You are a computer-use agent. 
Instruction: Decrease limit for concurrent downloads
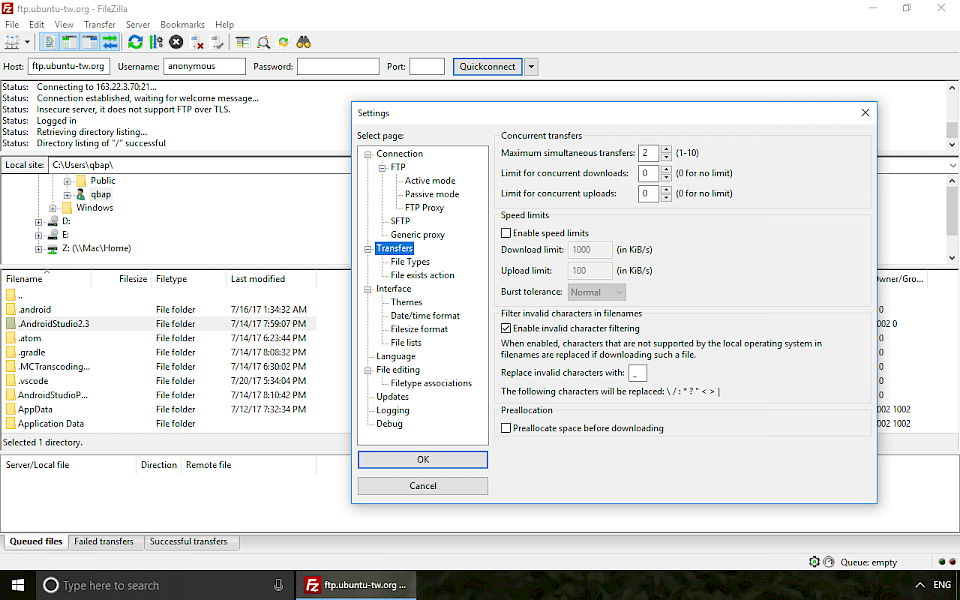click(666, 178)
